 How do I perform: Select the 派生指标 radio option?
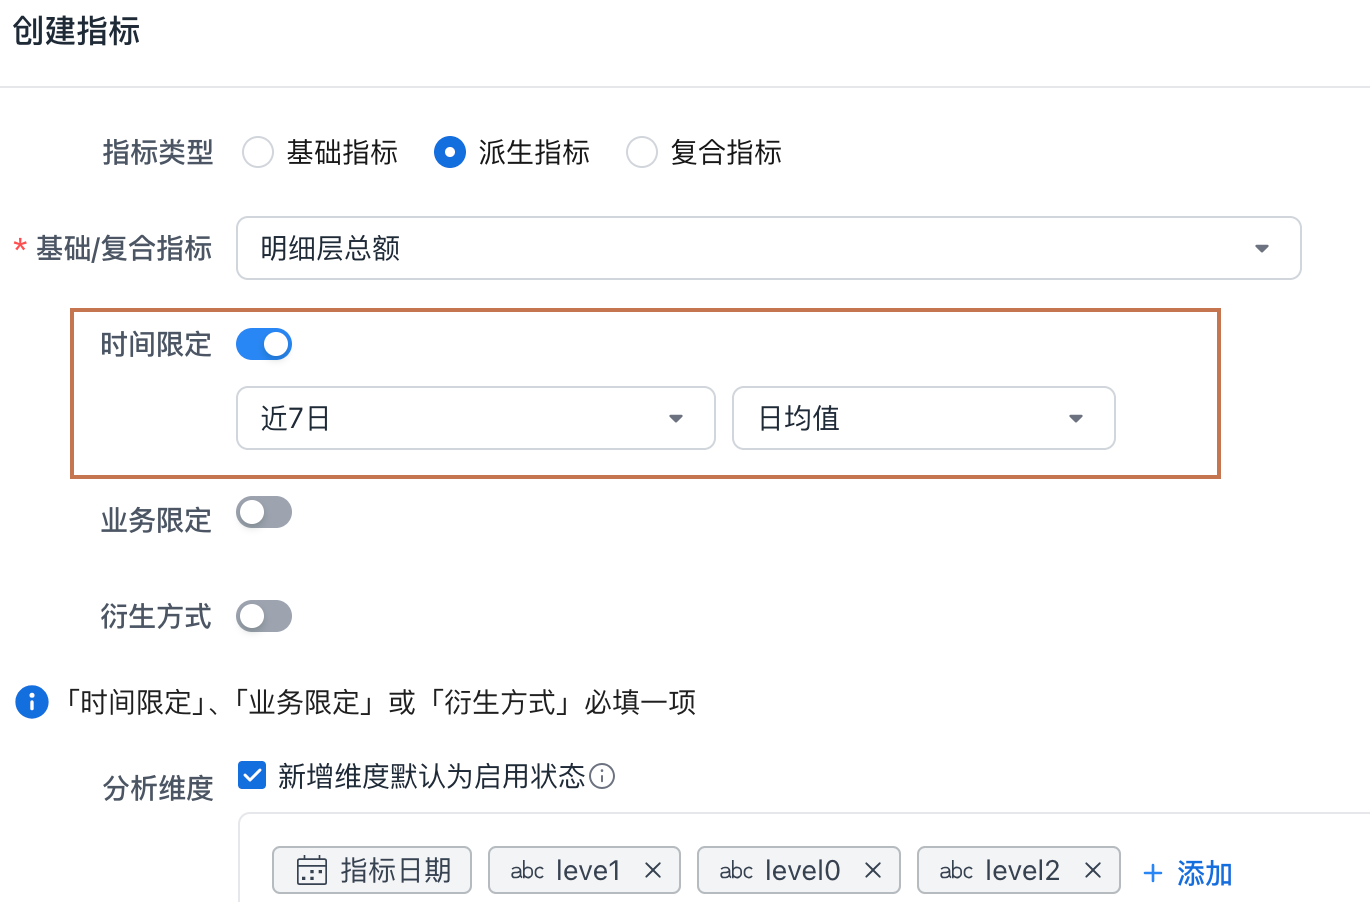450,153
